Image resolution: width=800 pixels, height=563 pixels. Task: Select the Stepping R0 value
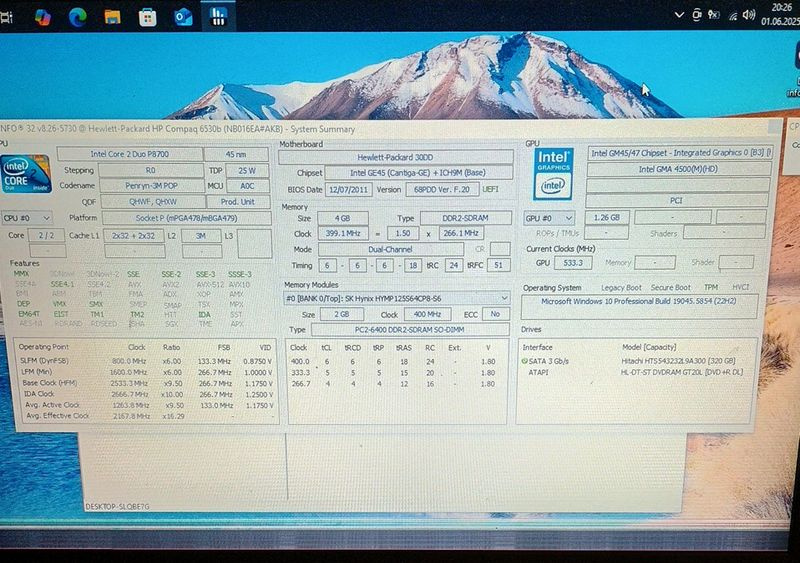click(x=151, y=170)
